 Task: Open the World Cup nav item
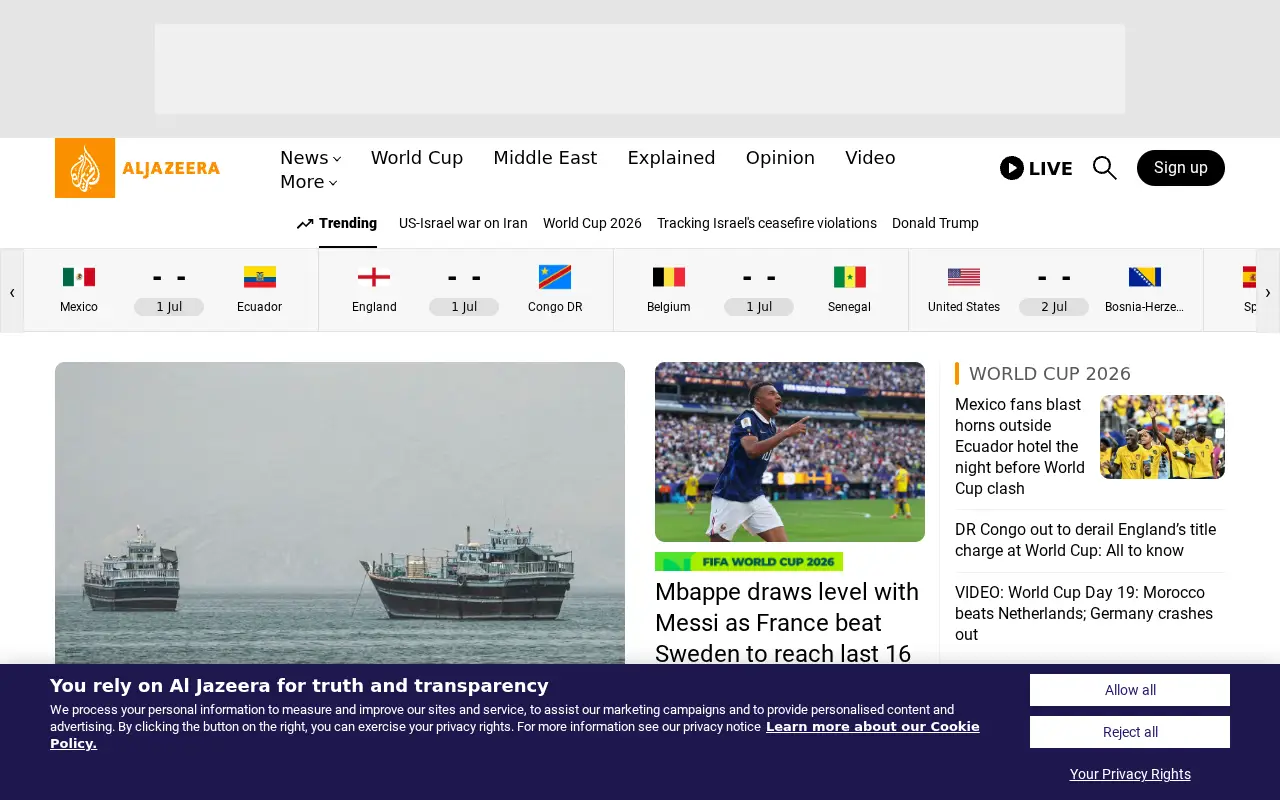[417, 158]
